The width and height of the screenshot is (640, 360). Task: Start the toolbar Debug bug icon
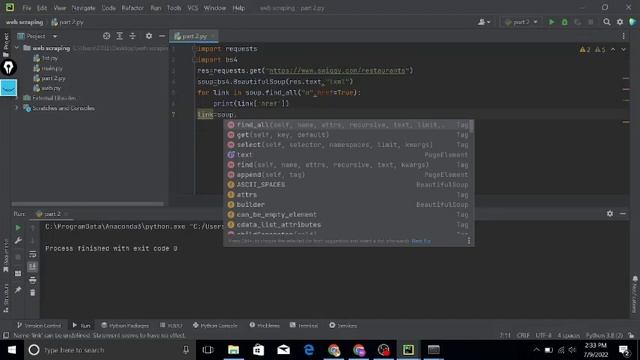pyautogui.click(x=564, y=22)
